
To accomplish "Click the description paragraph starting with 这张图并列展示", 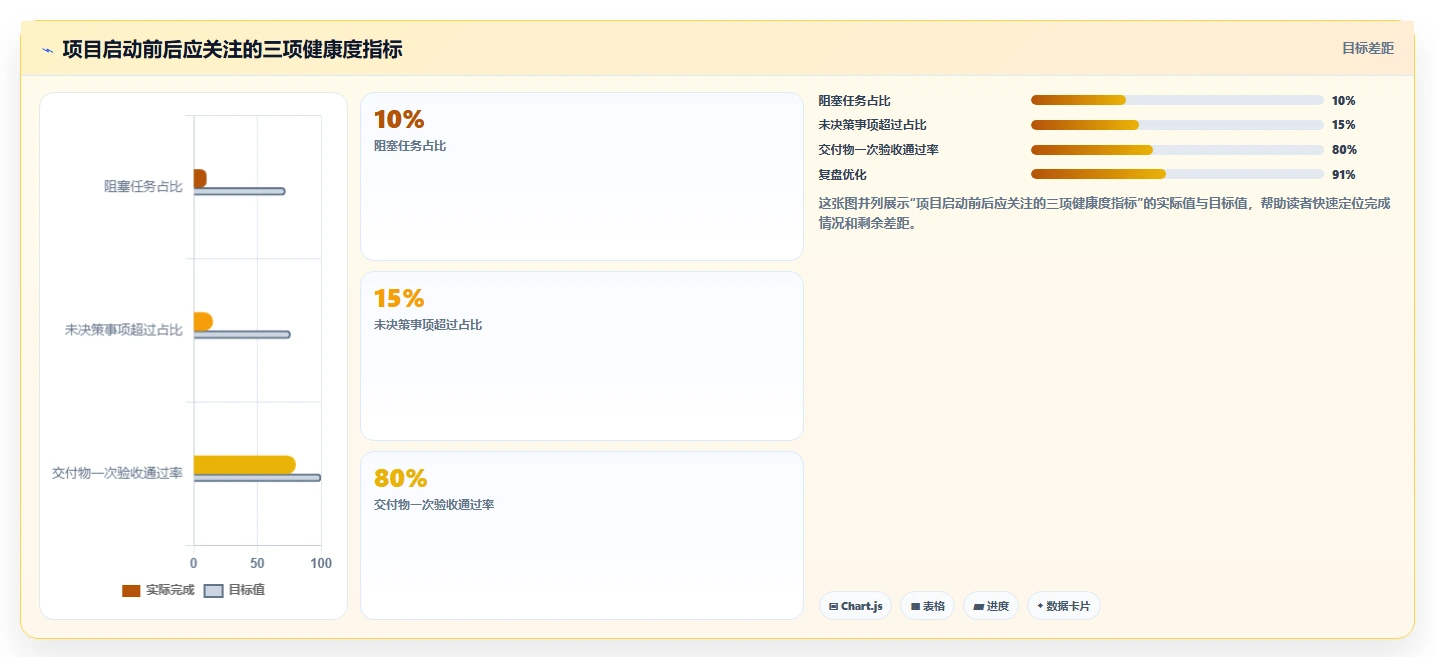I will 1105,213.
